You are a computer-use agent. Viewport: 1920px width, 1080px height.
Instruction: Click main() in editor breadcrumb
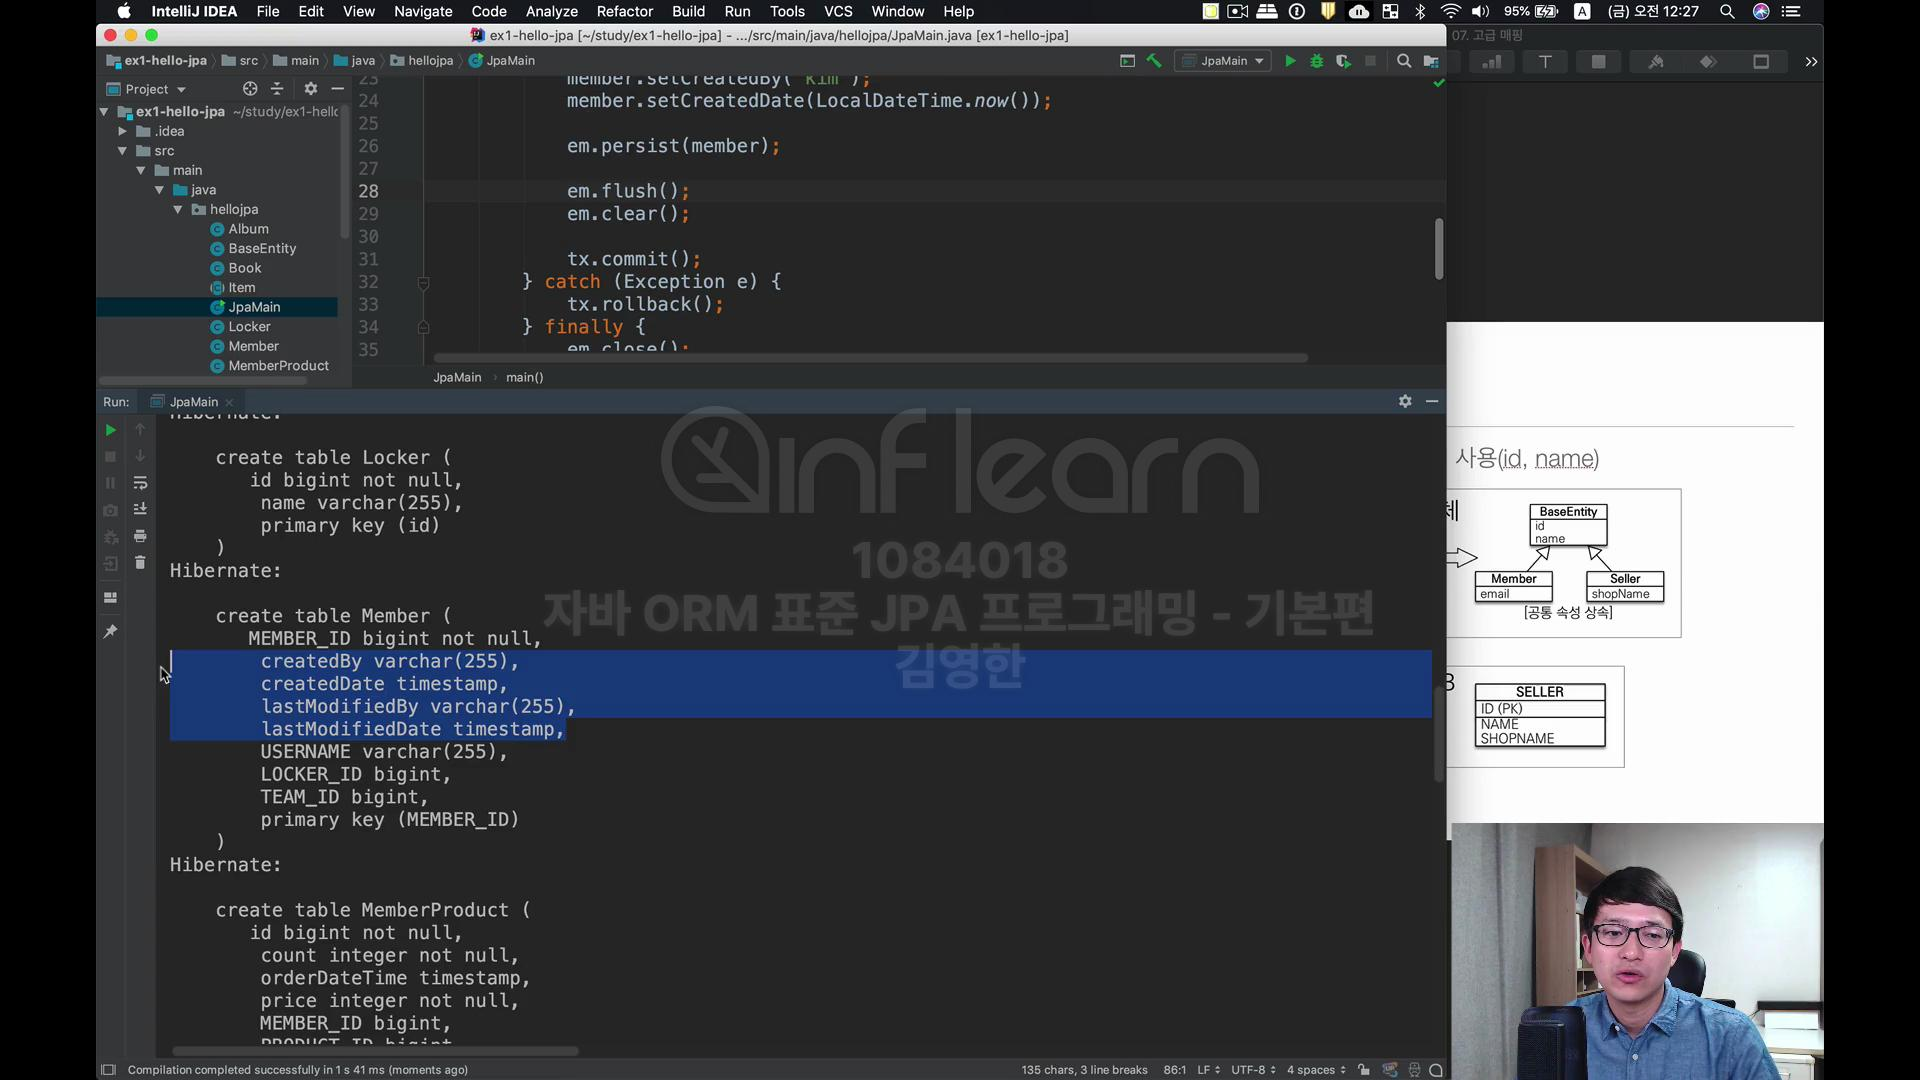[524, 377]
